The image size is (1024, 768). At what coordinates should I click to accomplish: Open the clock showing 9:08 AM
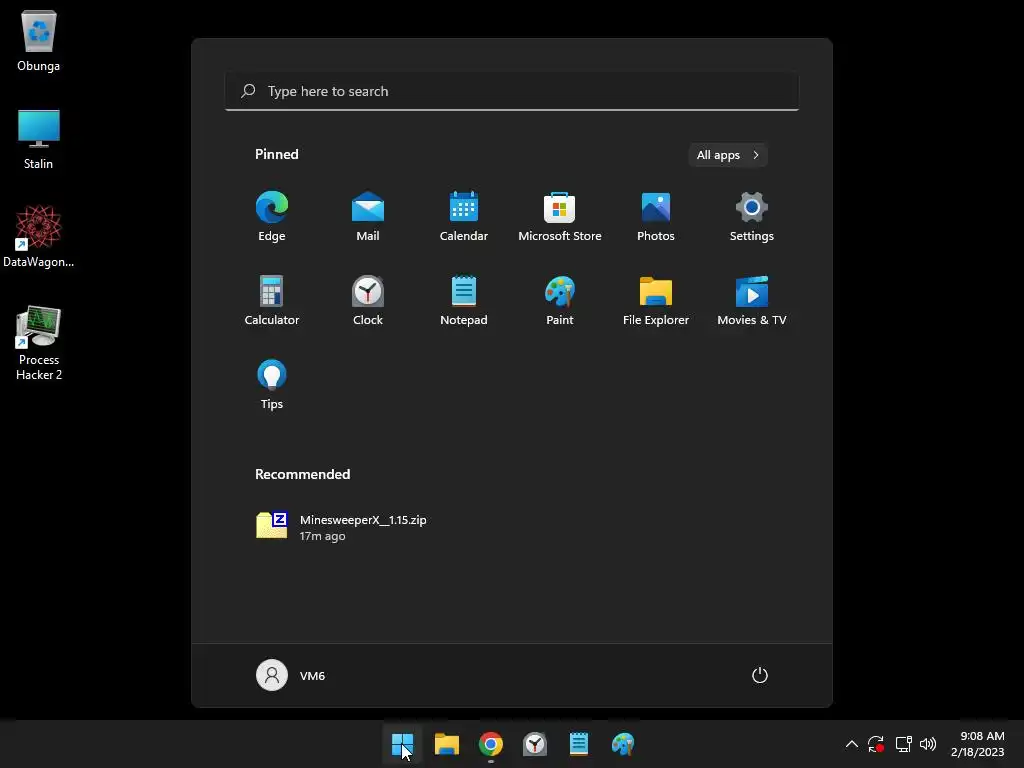[978, 744]
